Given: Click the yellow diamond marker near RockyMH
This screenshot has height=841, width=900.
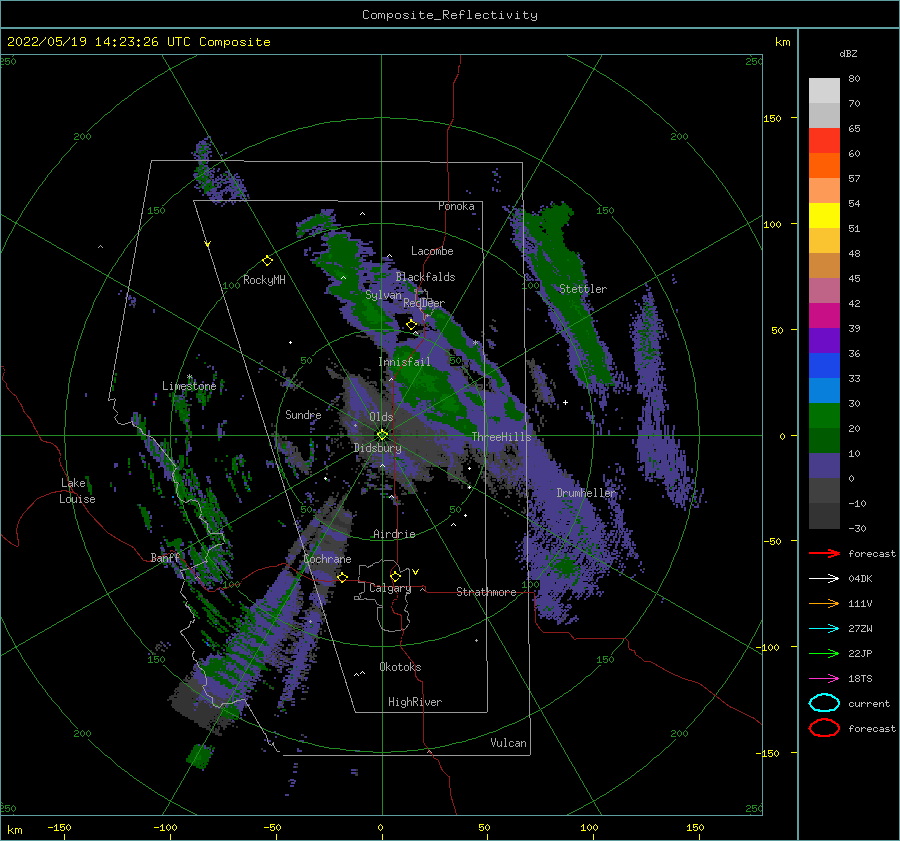Looking at the screenshot, I should point(267,261).
